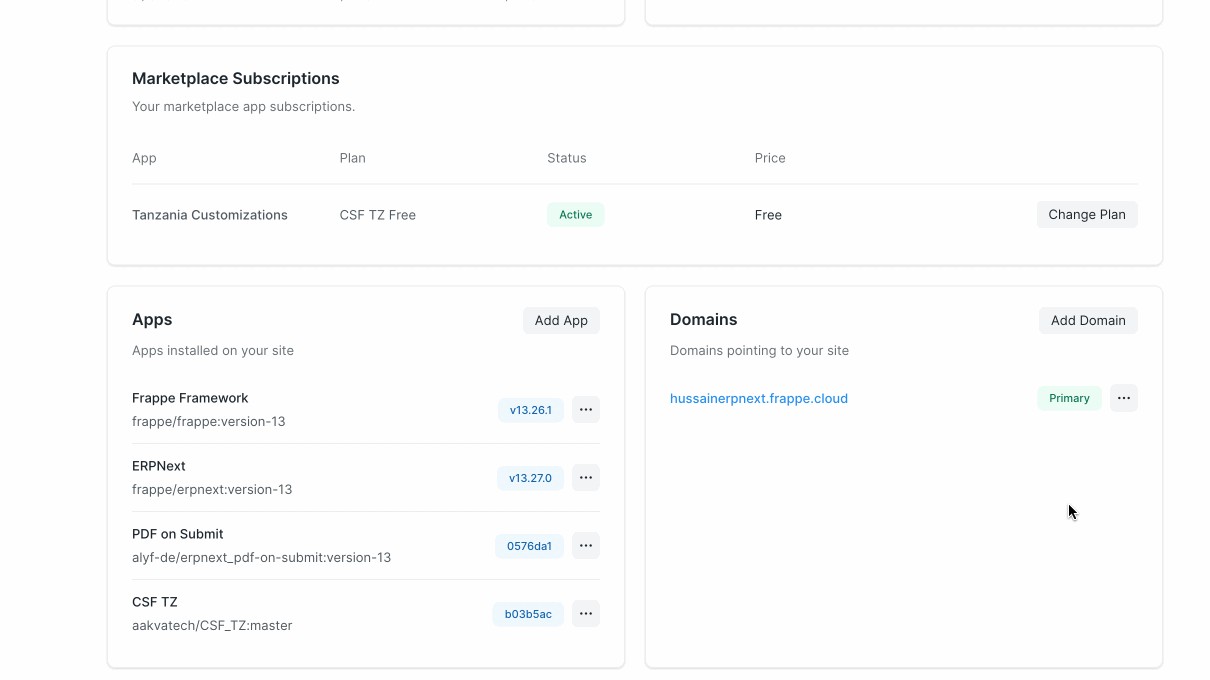Viewport: 1210px width, 680px height.
Task: Click the Apps section heading
Action: (152, 320)
